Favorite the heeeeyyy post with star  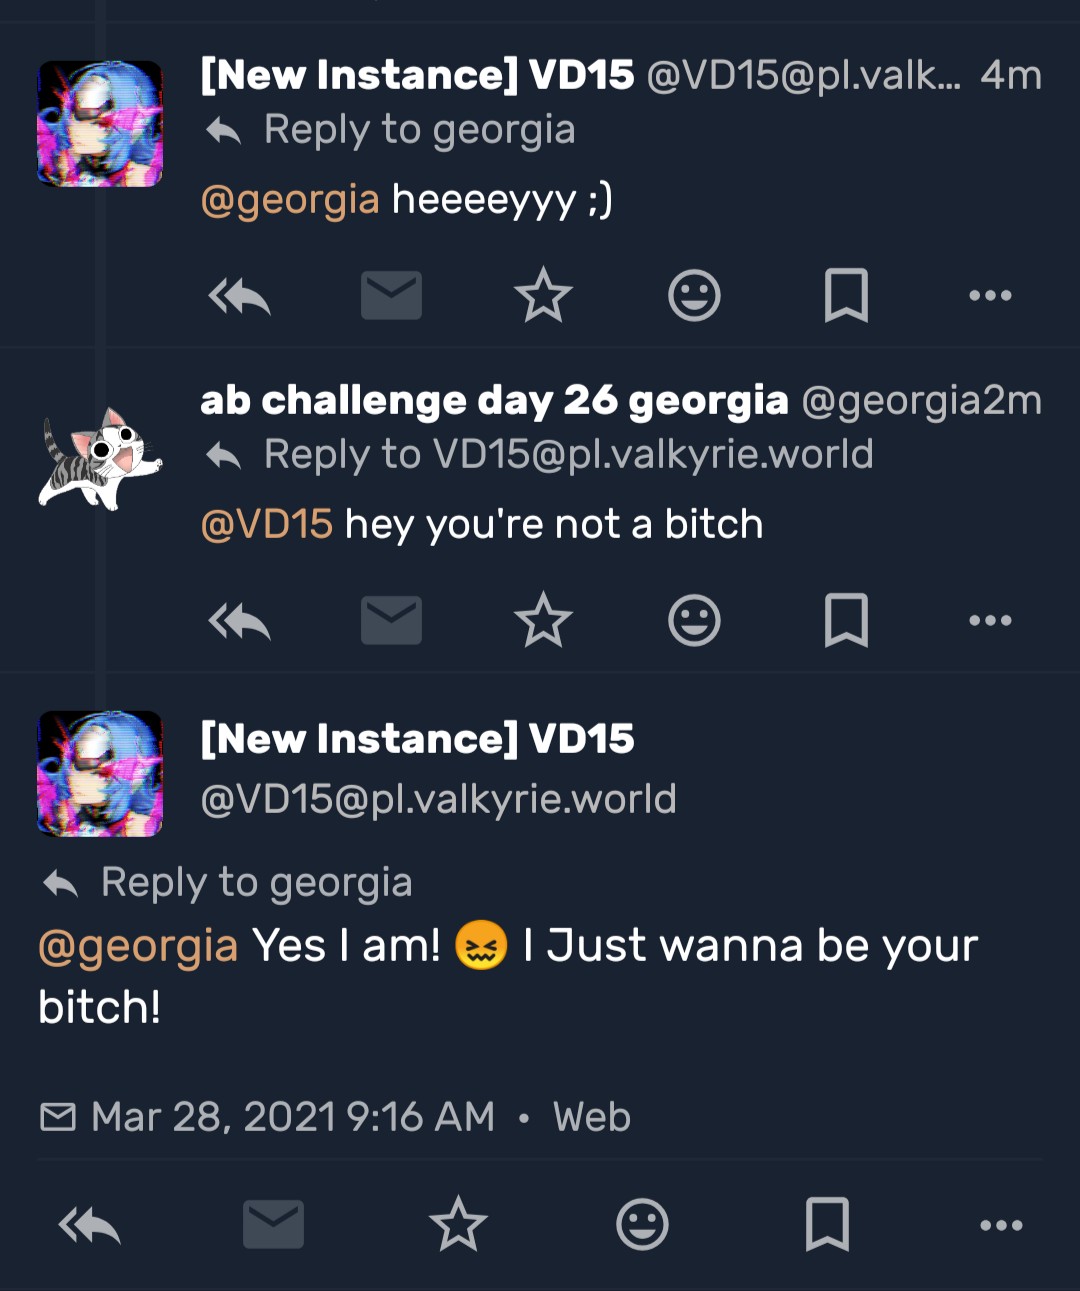coord(543,296)
